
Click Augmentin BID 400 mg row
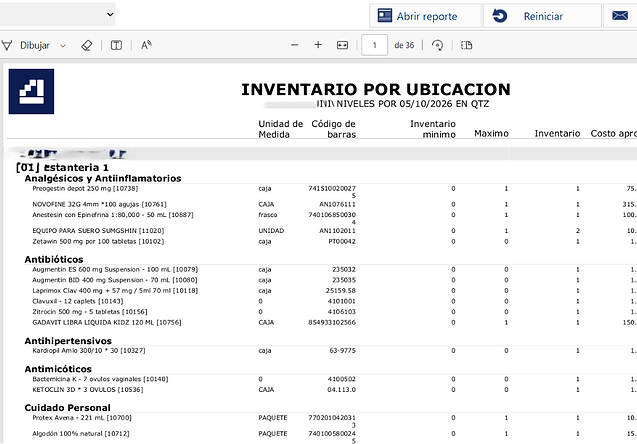pos(115,280)
